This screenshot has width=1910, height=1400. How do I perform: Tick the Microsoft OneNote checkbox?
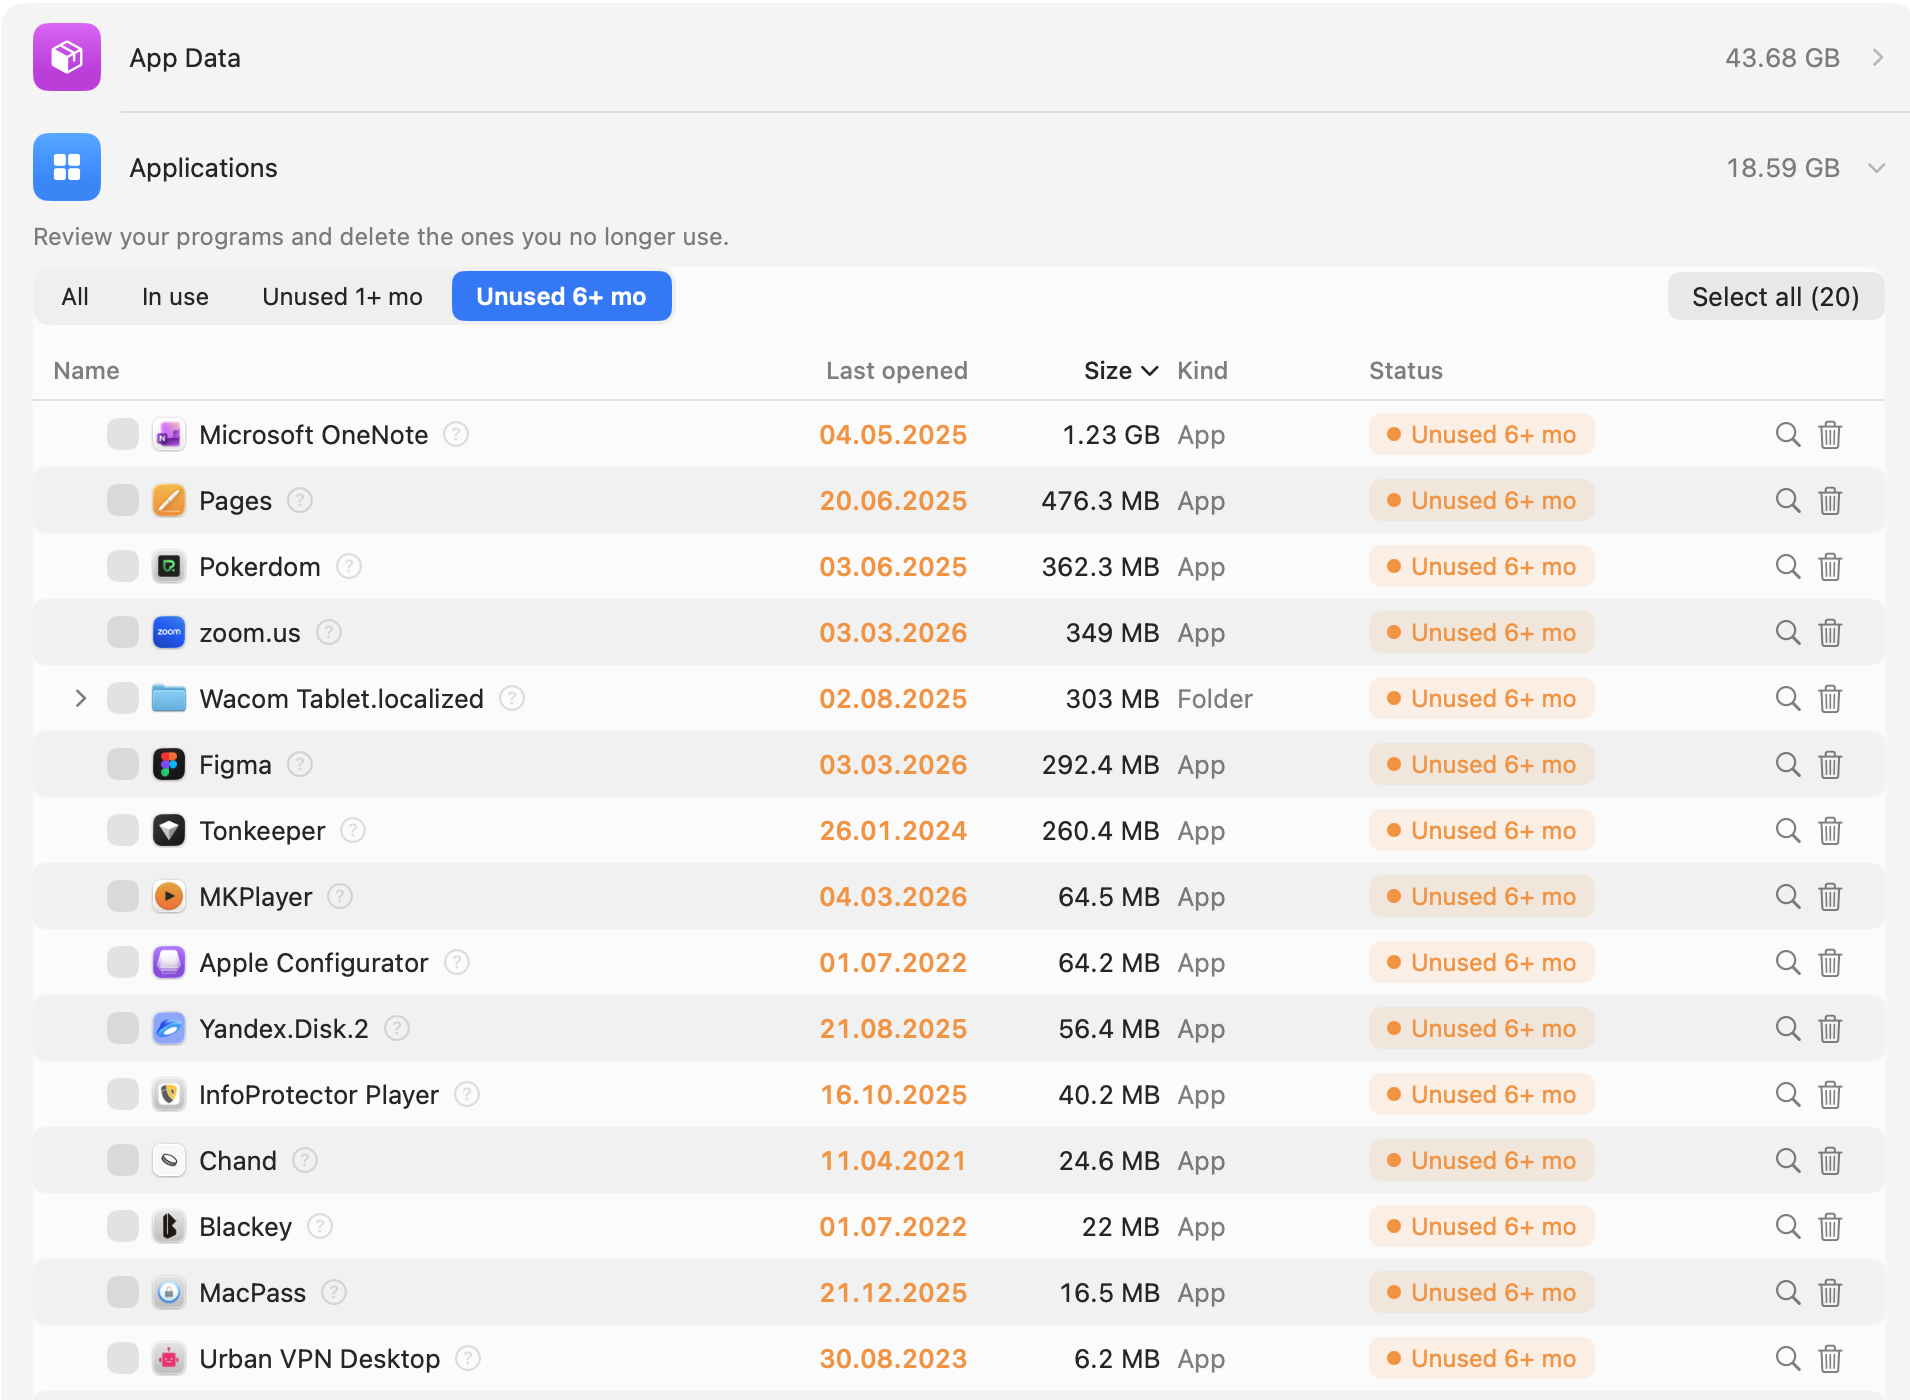[x=123, y=435]
